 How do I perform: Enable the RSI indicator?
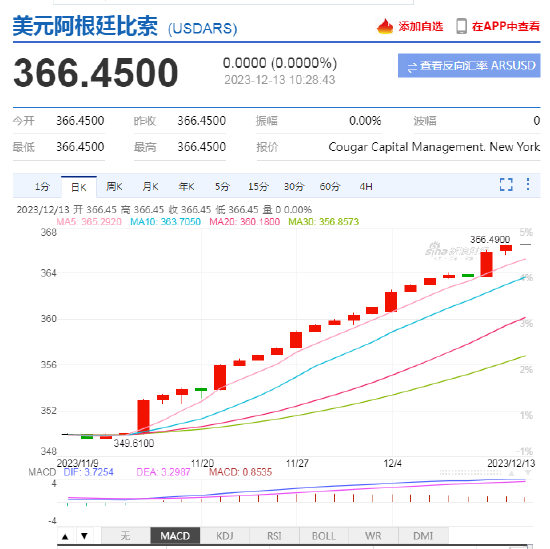point(274,536)
